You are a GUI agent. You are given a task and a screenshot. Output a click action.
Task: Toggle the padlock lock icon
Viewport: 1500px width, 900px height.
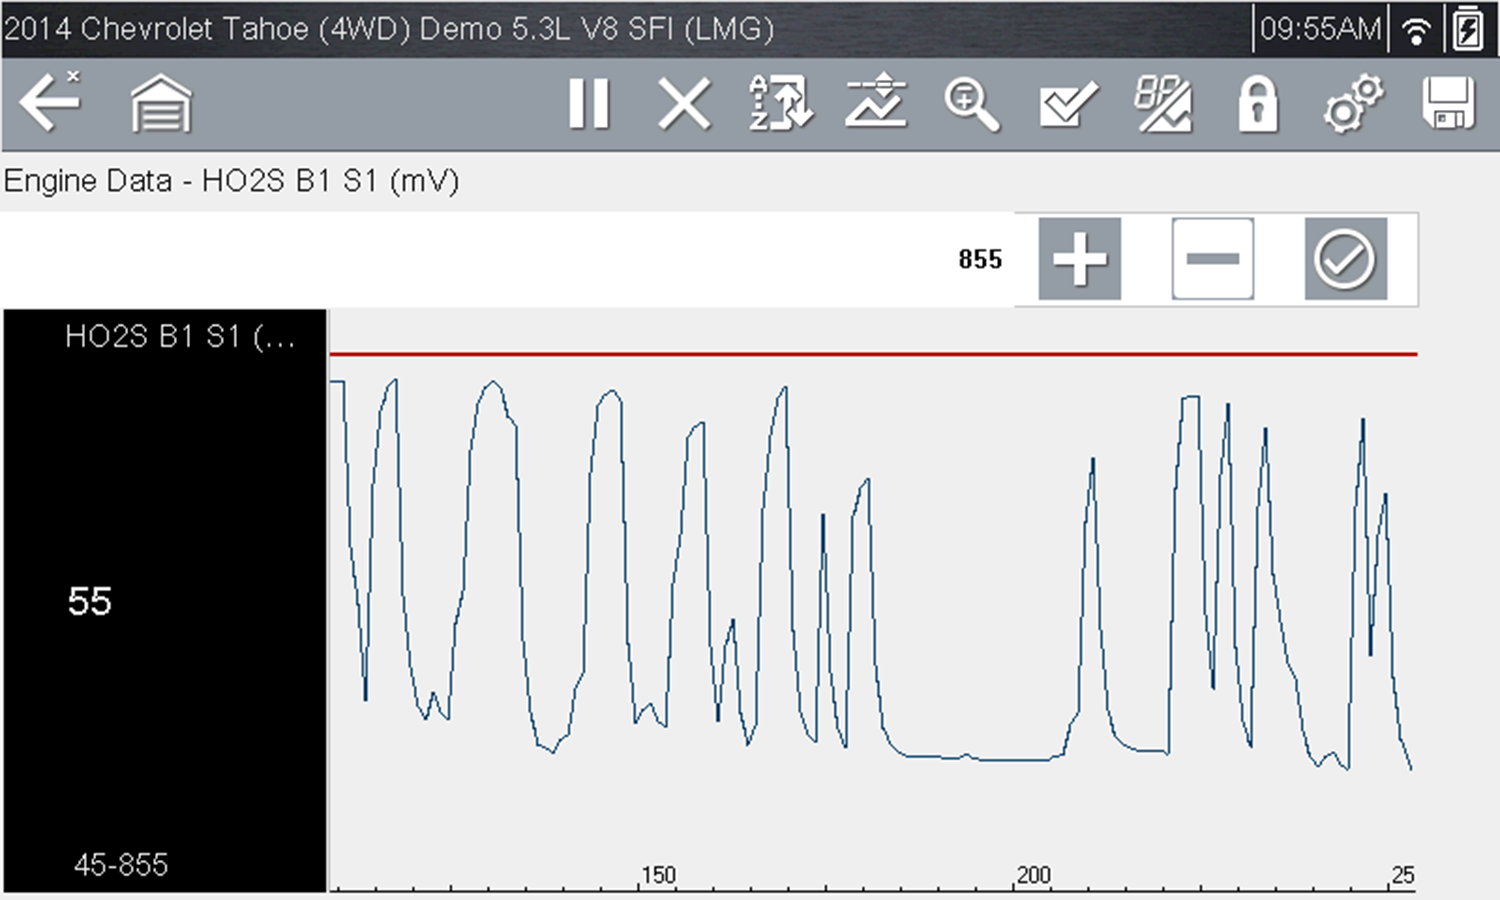click(x=1257, y=104)
